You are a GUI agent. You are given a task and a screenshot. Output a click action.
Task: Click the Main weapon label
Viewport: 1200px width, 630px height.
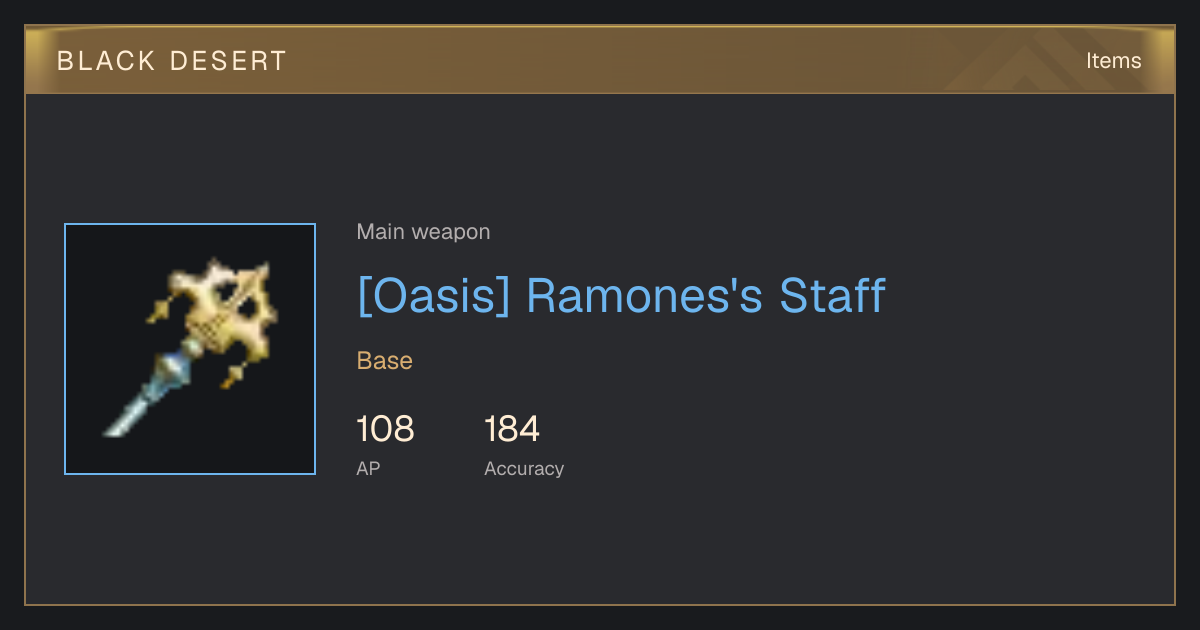(x=423, y=232)
